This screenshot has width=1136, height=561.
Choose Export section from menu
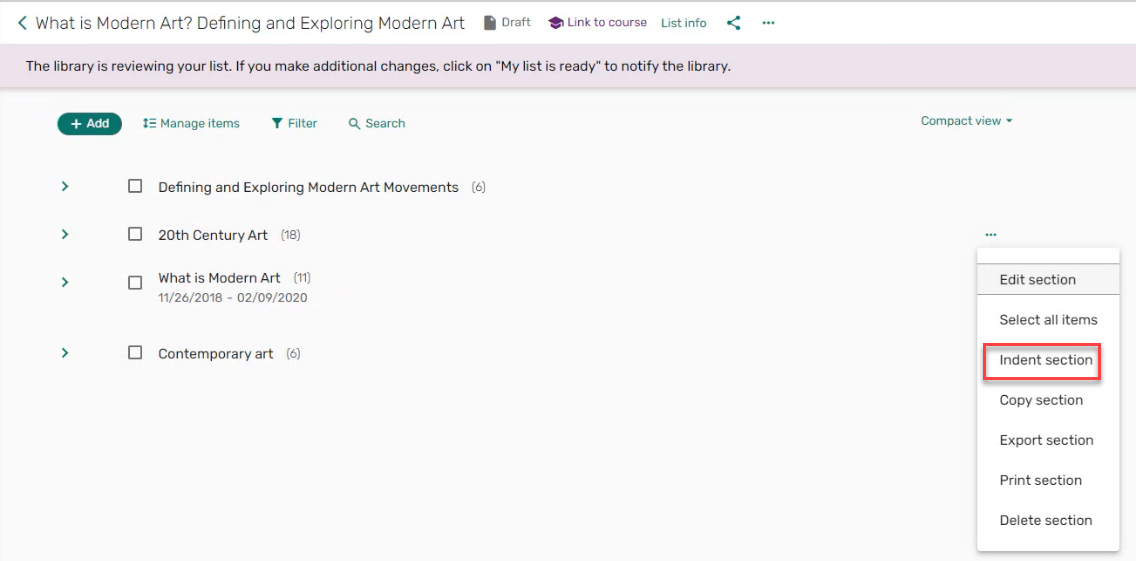point(1048,440)
